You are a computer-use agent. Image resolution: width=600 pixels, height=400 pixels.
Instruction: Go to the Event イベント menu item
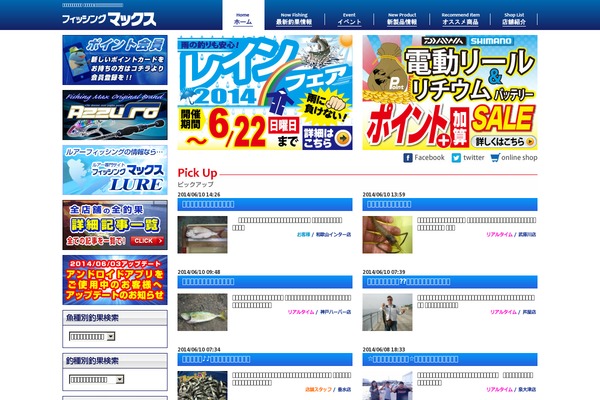349,19
